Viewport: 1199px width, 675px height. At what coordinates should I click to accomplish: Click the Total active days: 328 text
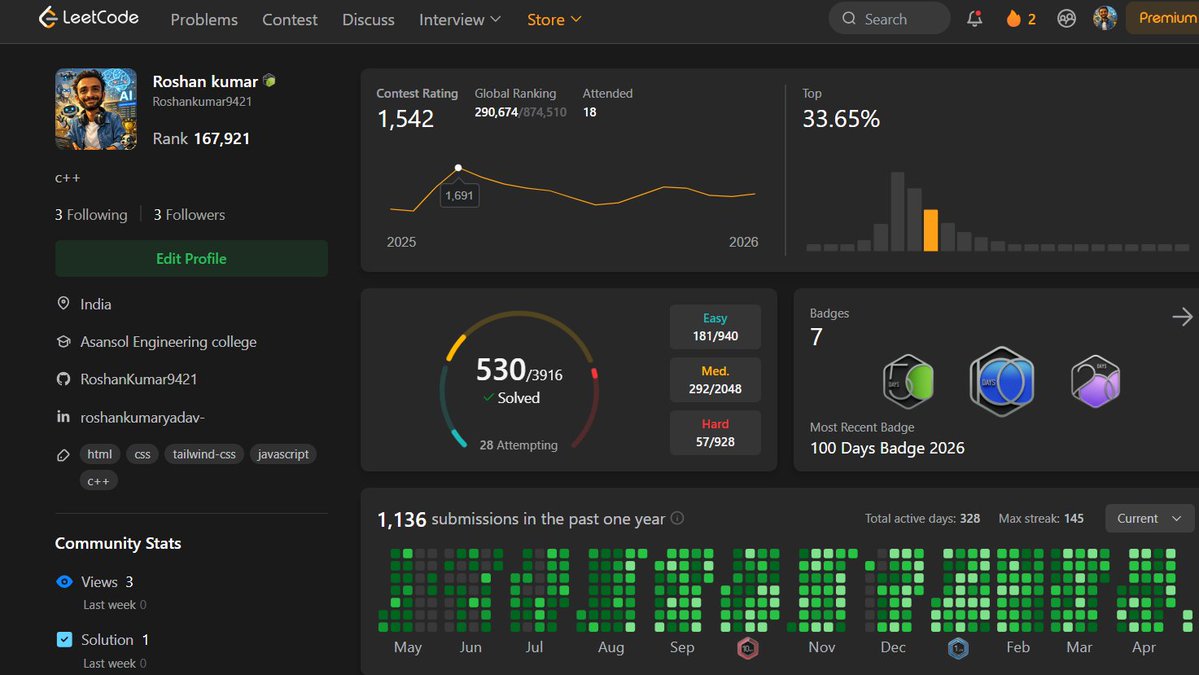922,518
